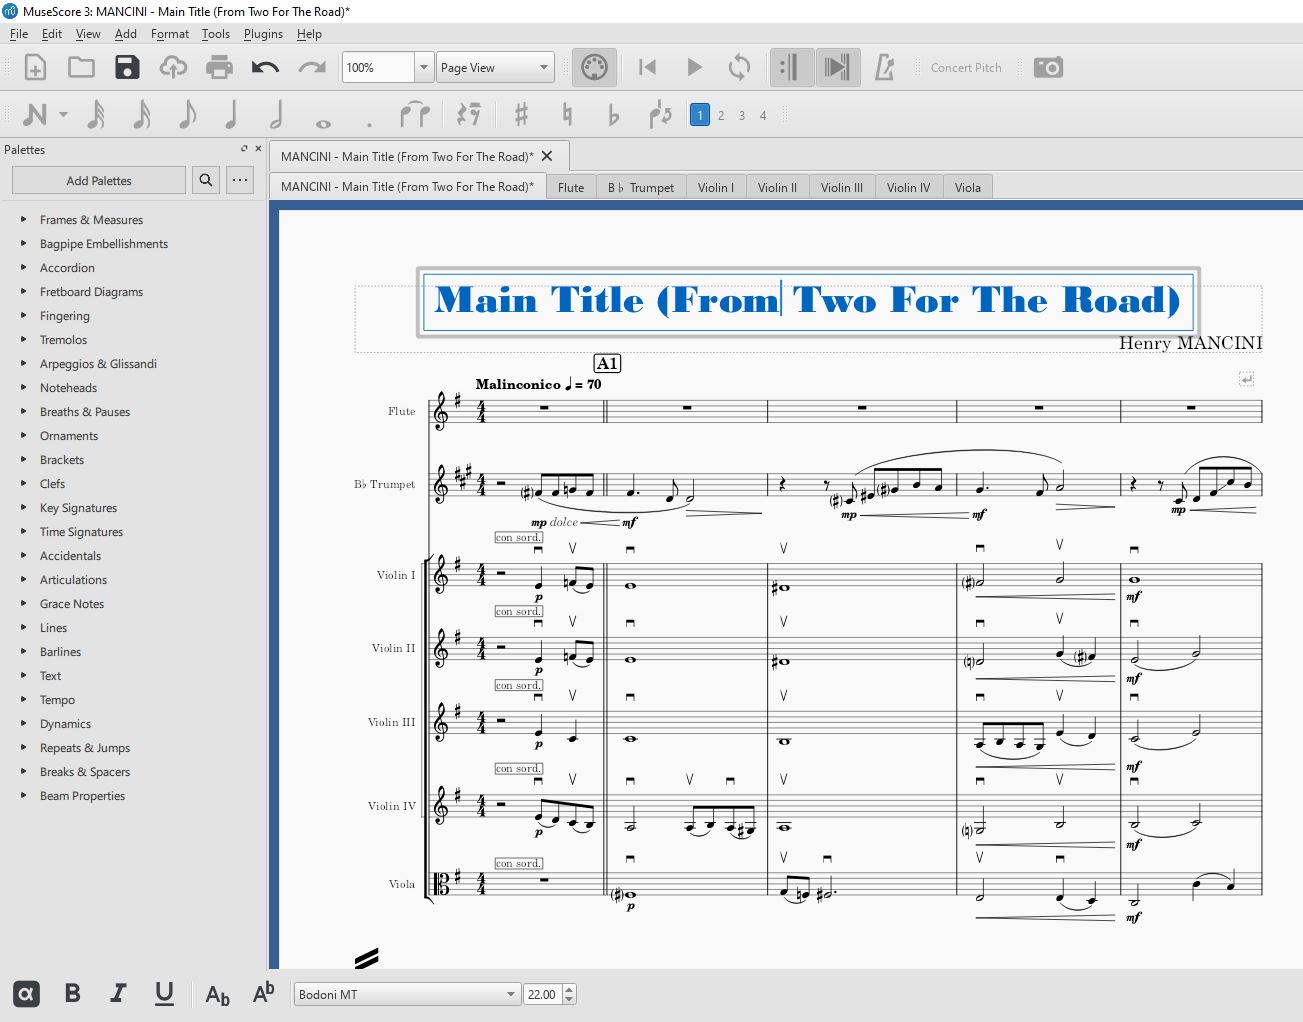Image resolution: width=1303 pixels, height=1022 pixels.
Task: Enter note input mode
Action: click(36, 114)
